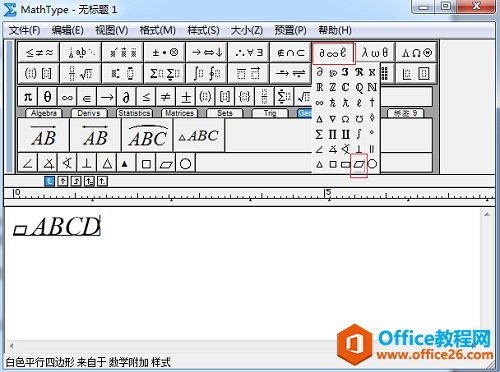Viewport: 500px width, 372px height.
Task: Insert plus-minus symbol from small bar
Action: [186, 97]
